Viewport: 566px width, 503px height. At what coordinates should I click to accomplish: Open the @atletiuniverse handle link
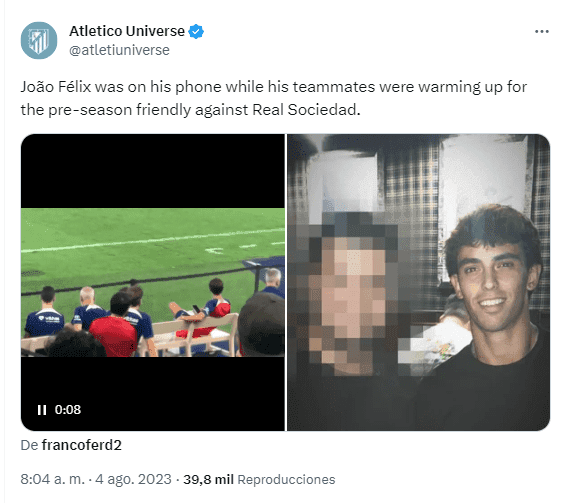click(119, 50)
